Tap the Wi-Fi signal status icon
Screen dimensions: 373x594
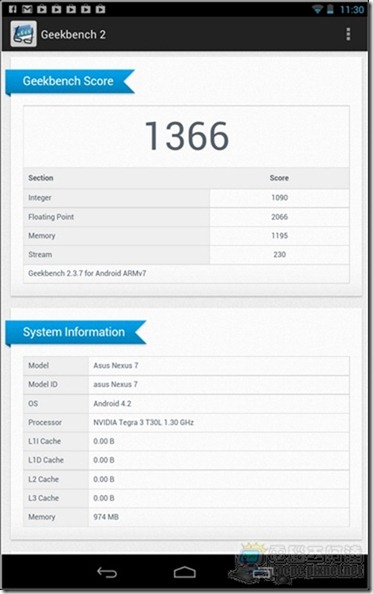[x=317, y=9]
